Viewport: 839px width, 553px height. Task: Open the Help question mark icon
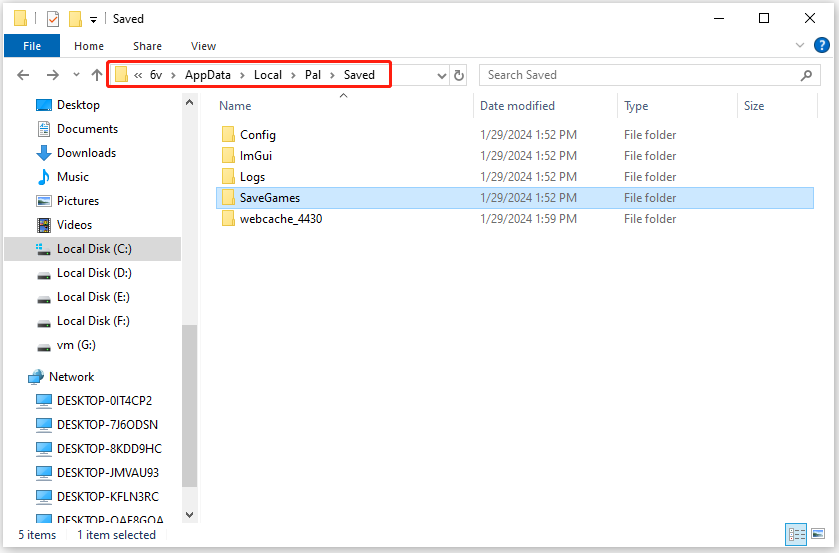(x=821, y=46)
